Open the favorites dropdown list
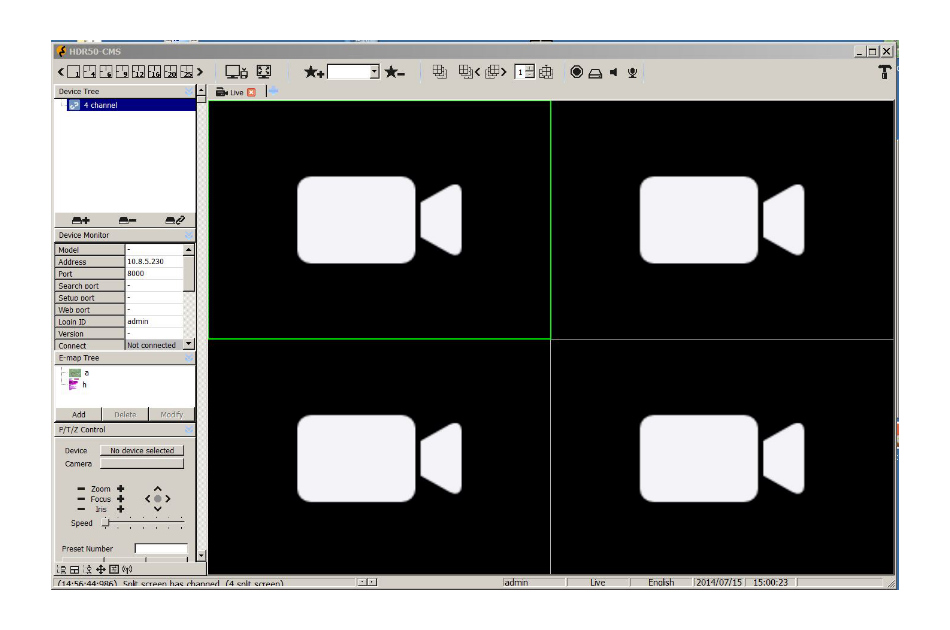The width and height of the screenshot is (950, 630). (375, 72)
